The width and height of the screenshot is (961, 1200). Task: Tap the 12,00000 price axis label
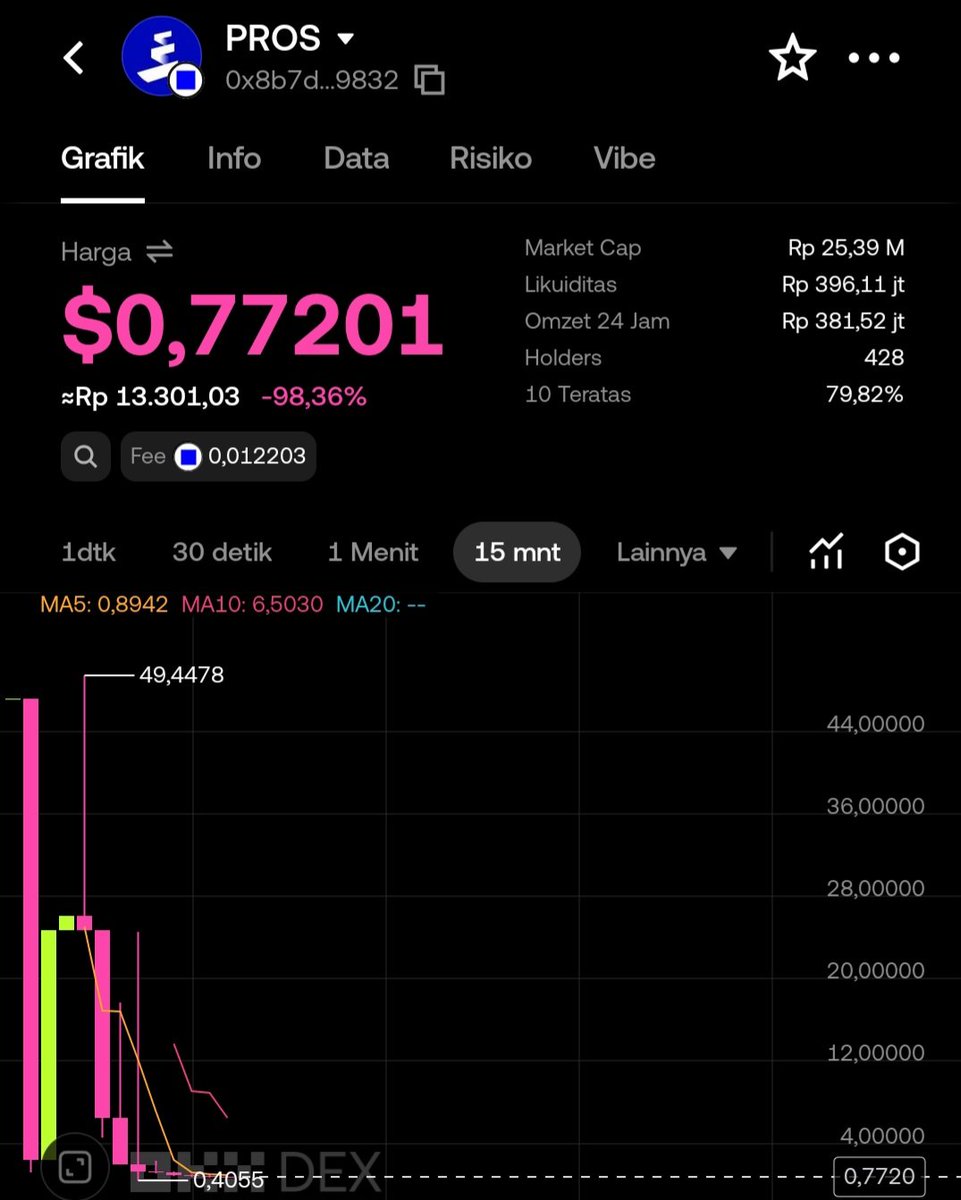tap(876, 1053)
